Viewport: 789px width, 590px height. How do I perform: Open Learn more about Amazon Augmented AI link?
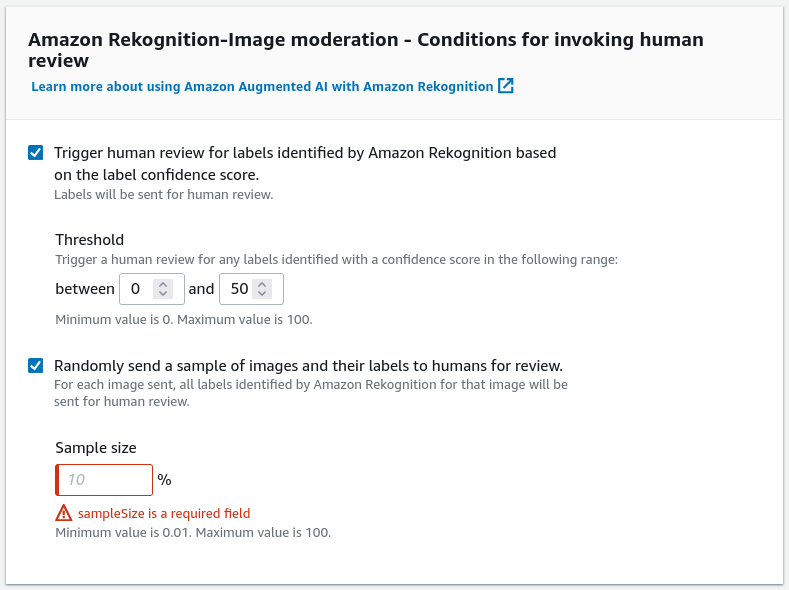262,87
